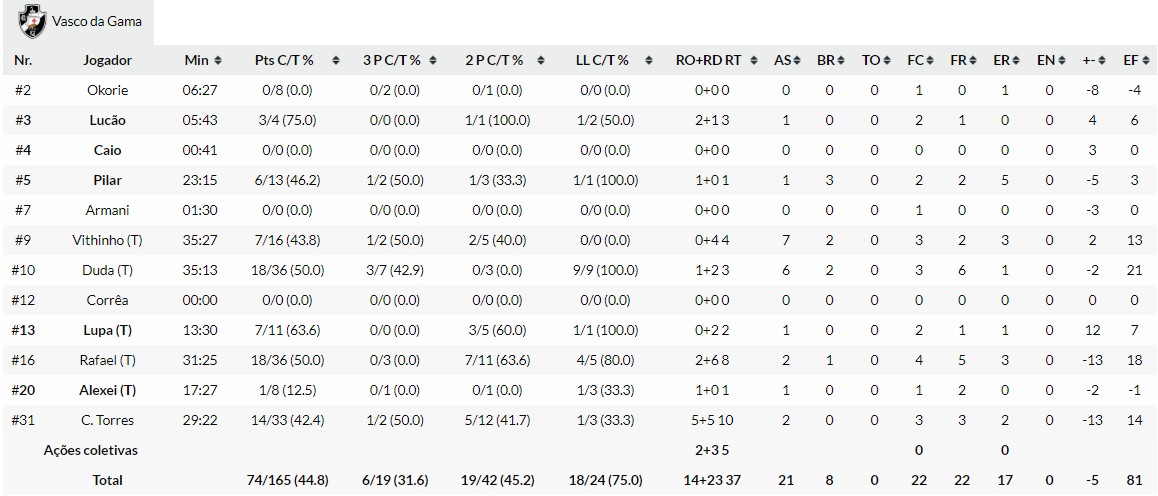Sort by TO column sort arrows

click(x=885, y=61)
